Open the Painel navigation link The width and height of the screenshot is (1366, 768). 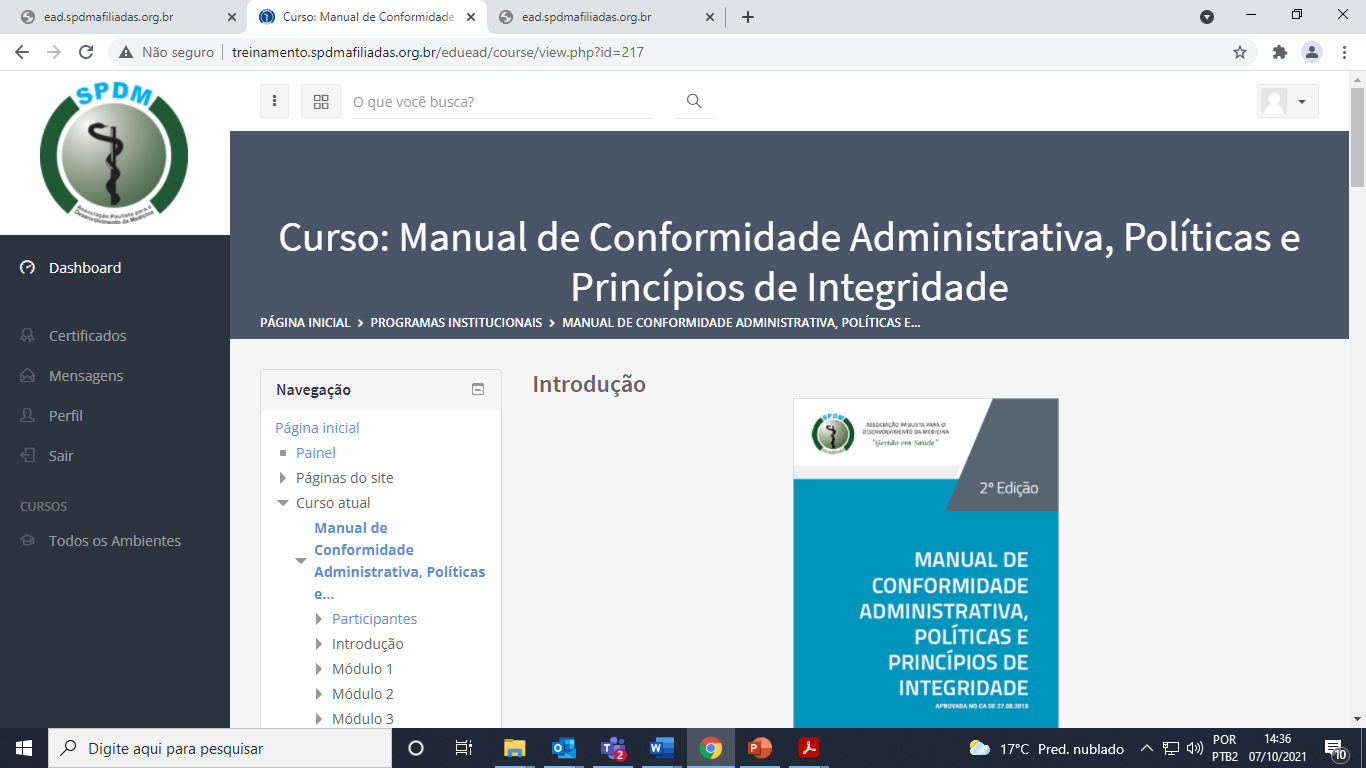(316, 453)
